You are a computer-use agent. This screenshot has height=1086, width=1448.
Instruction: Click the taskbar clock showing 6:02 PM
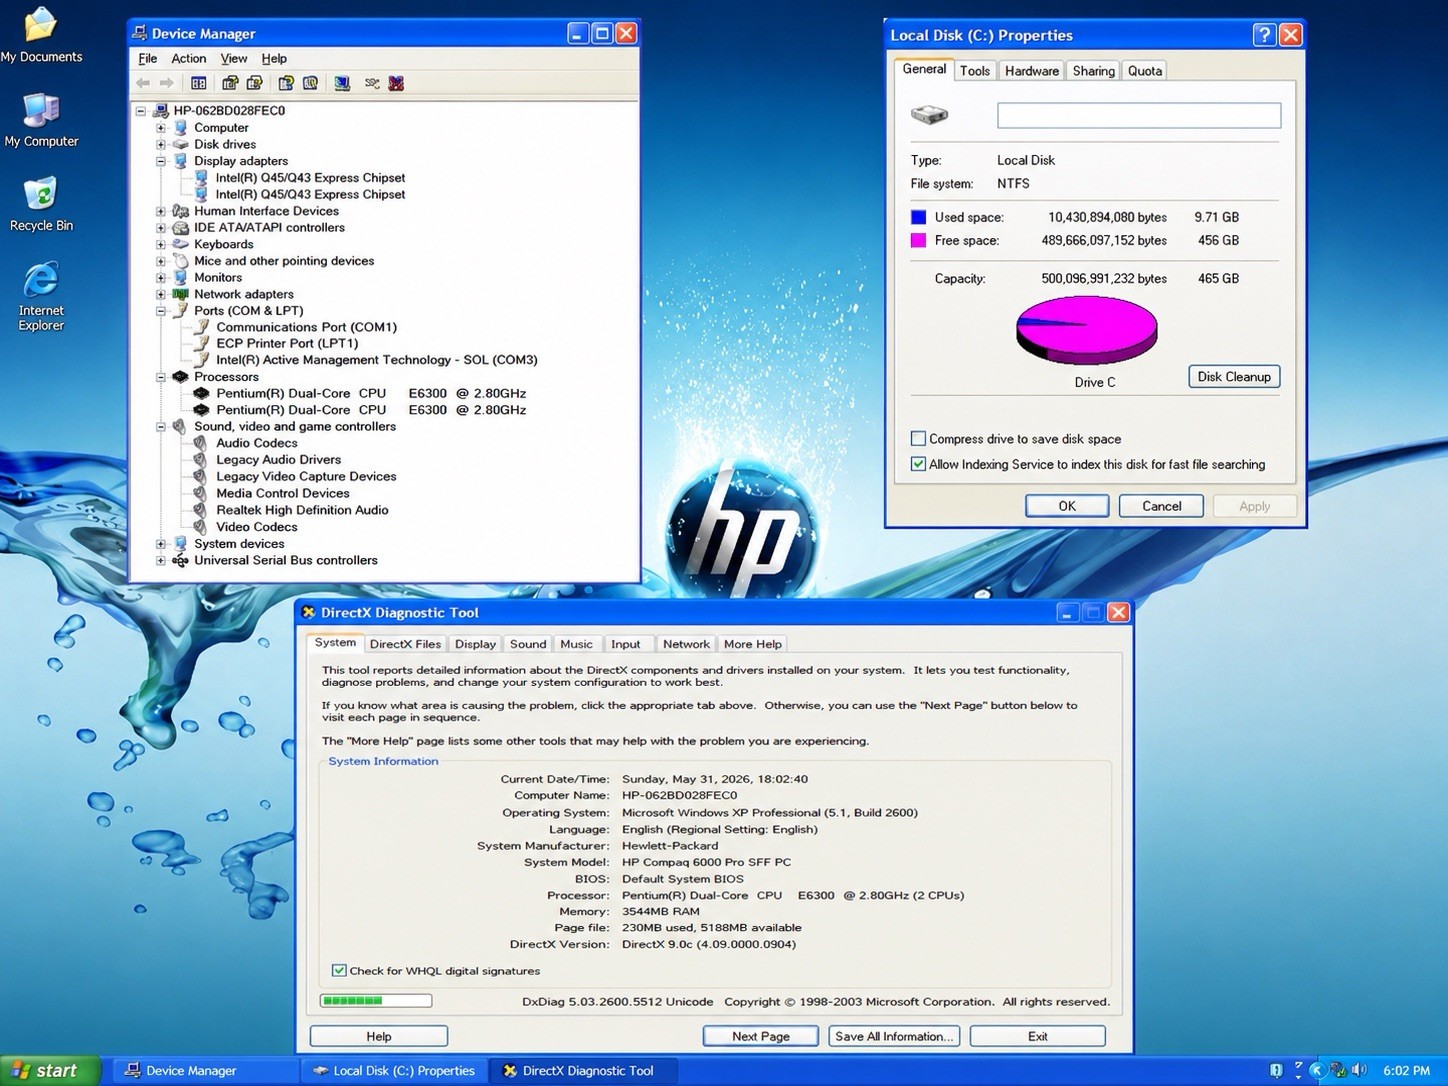[1406, 1070]
